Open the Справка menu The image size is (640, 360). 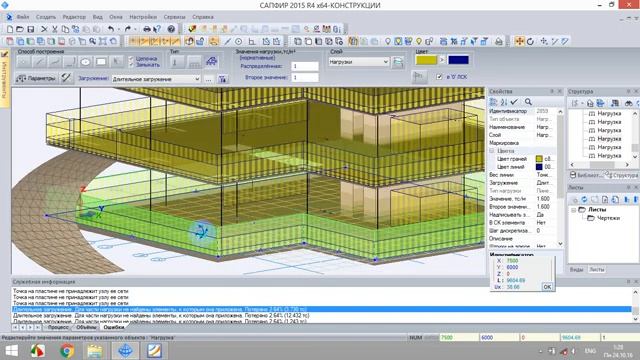[203, 17]
